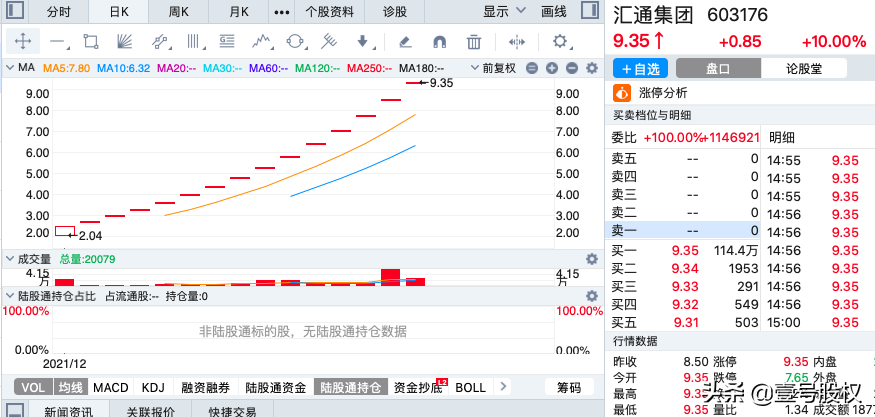The image size is (875, 417).
Task: Click the MA10:6.32 blue label
Action: pyautogui.click(x=123, y=68)
